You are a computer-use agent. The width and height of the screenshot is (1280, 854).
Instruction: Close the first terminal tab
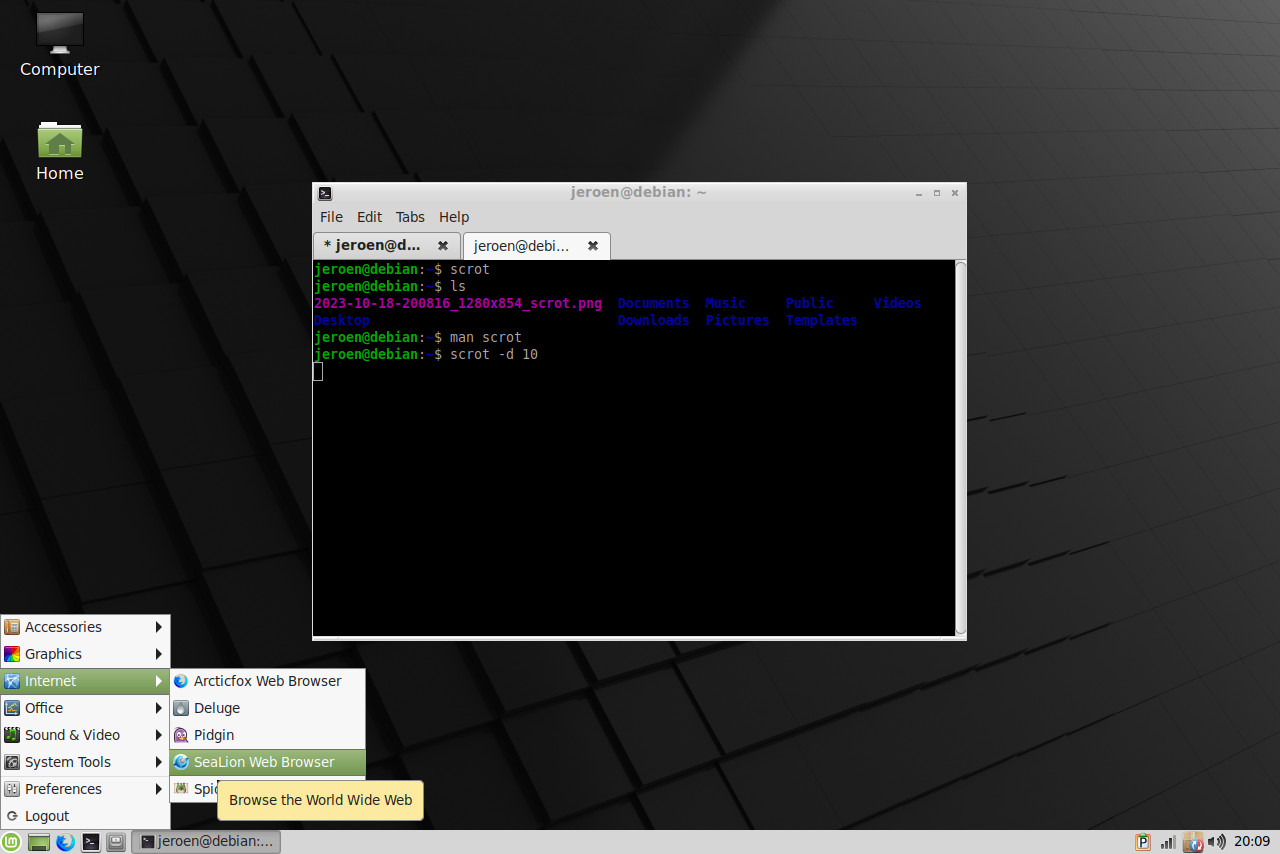pyautogui.click(x=443, y=246)
